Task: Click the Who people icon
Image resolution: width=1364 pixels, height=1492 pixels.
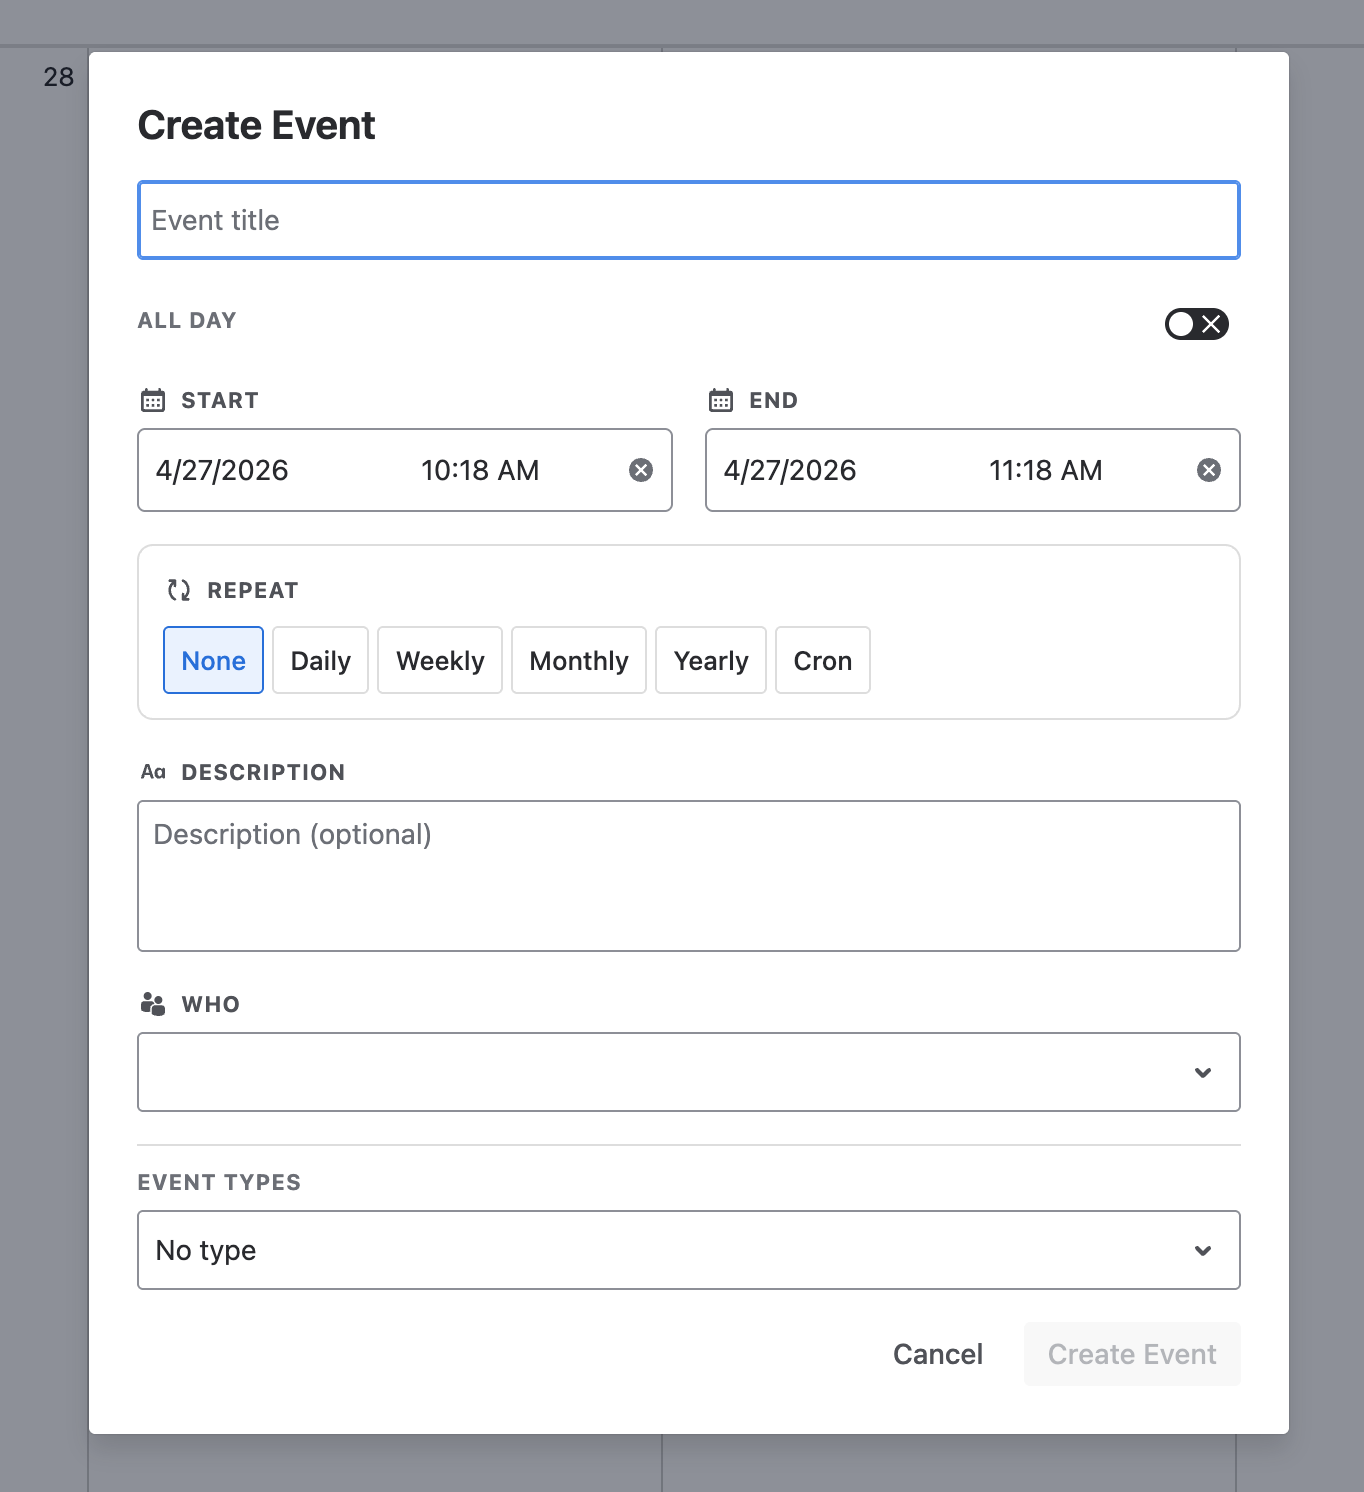Action: pyautogui.click(x=153, y=1004)
